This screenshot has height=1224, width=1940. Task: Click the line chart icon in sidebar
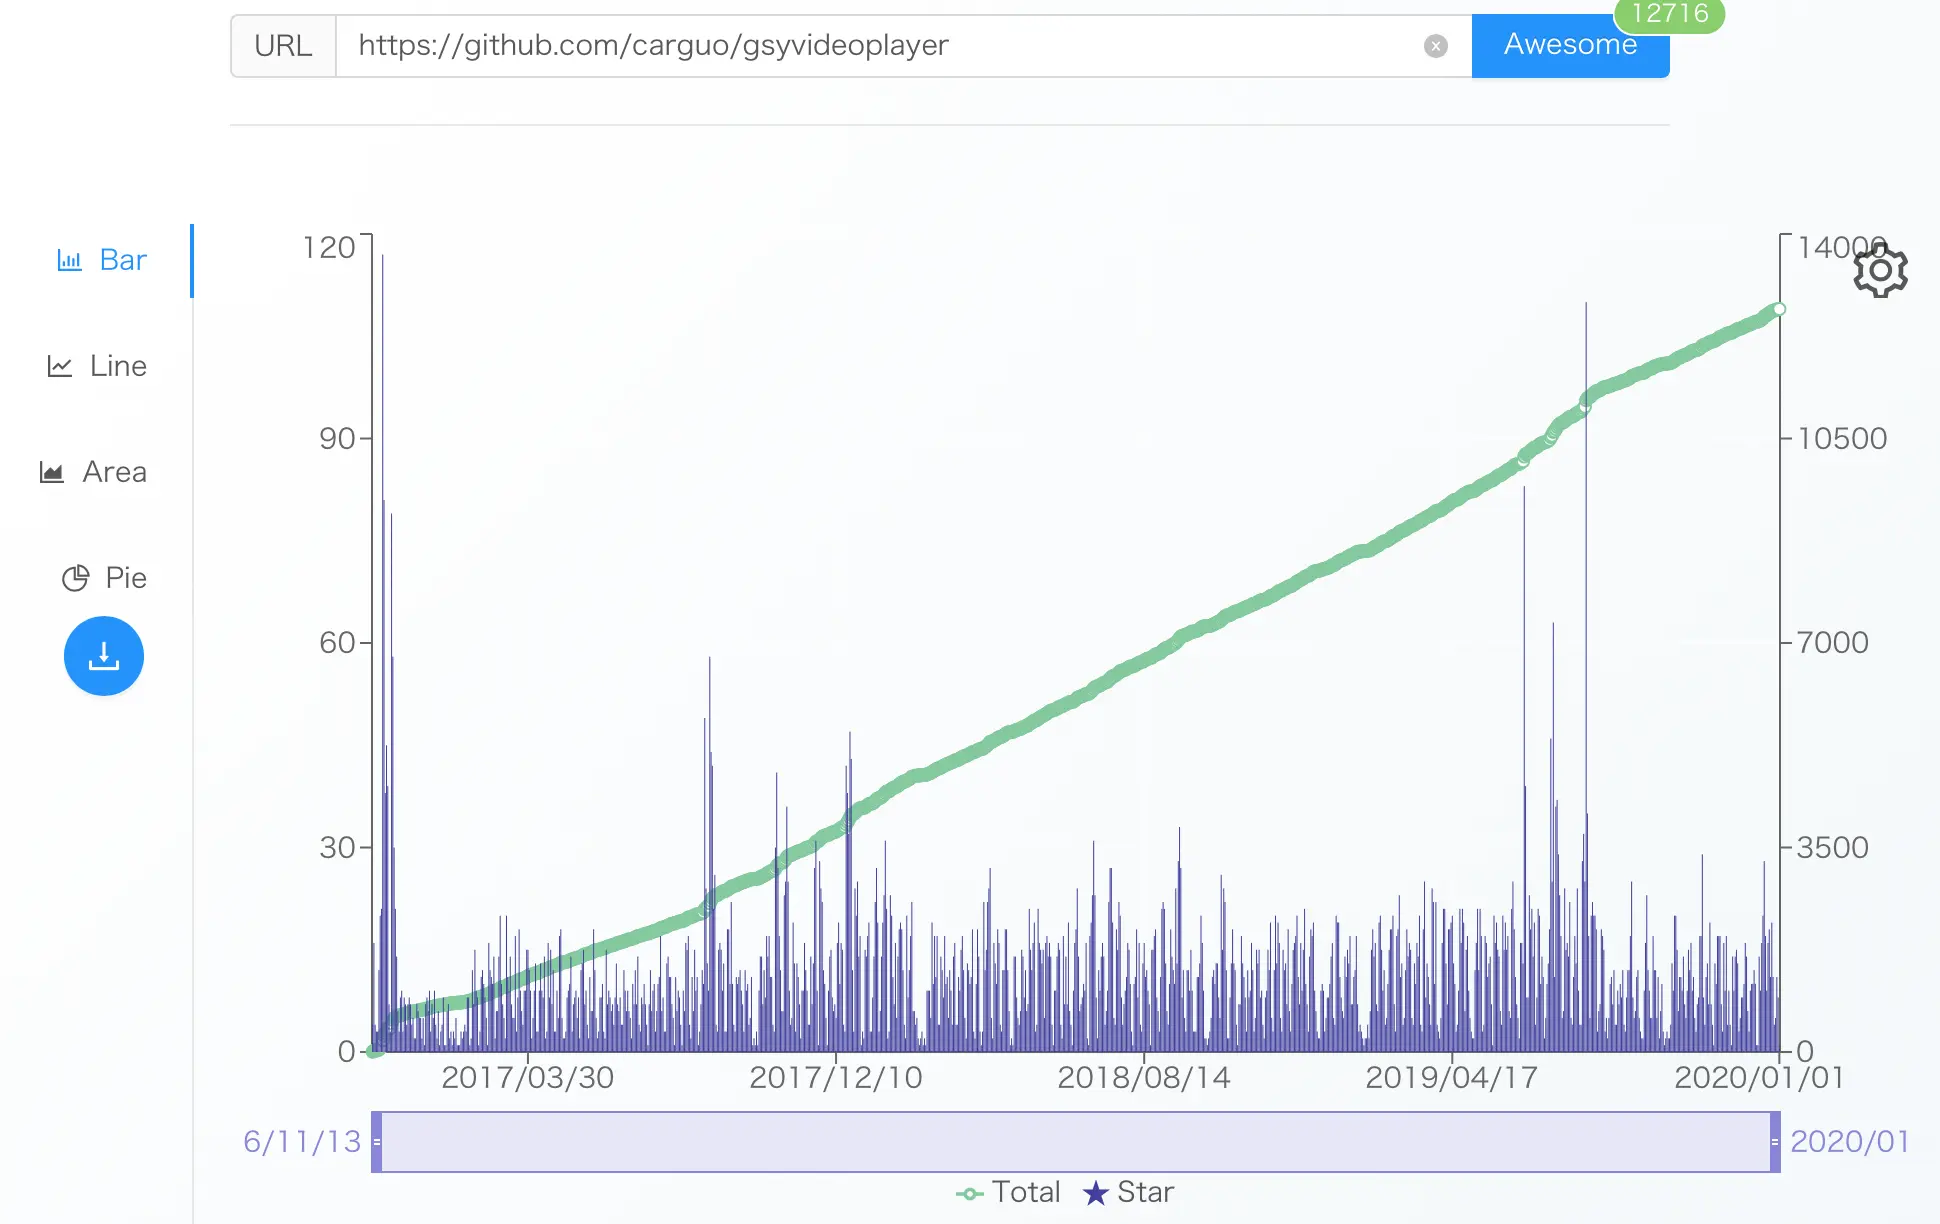click(60, 367)
